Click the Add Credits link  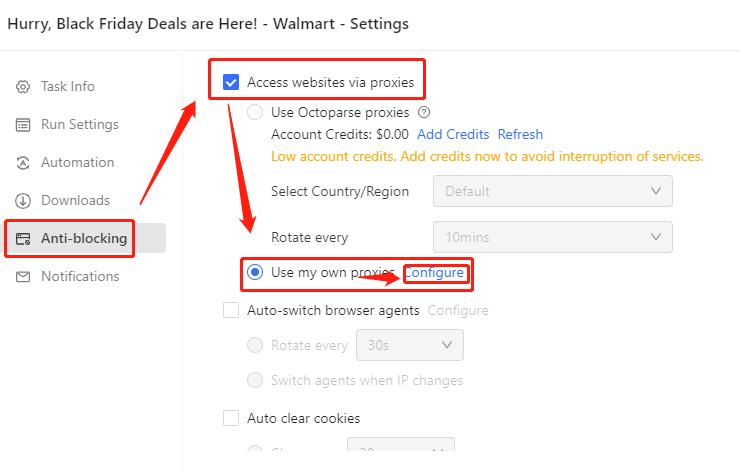point(453,135)
